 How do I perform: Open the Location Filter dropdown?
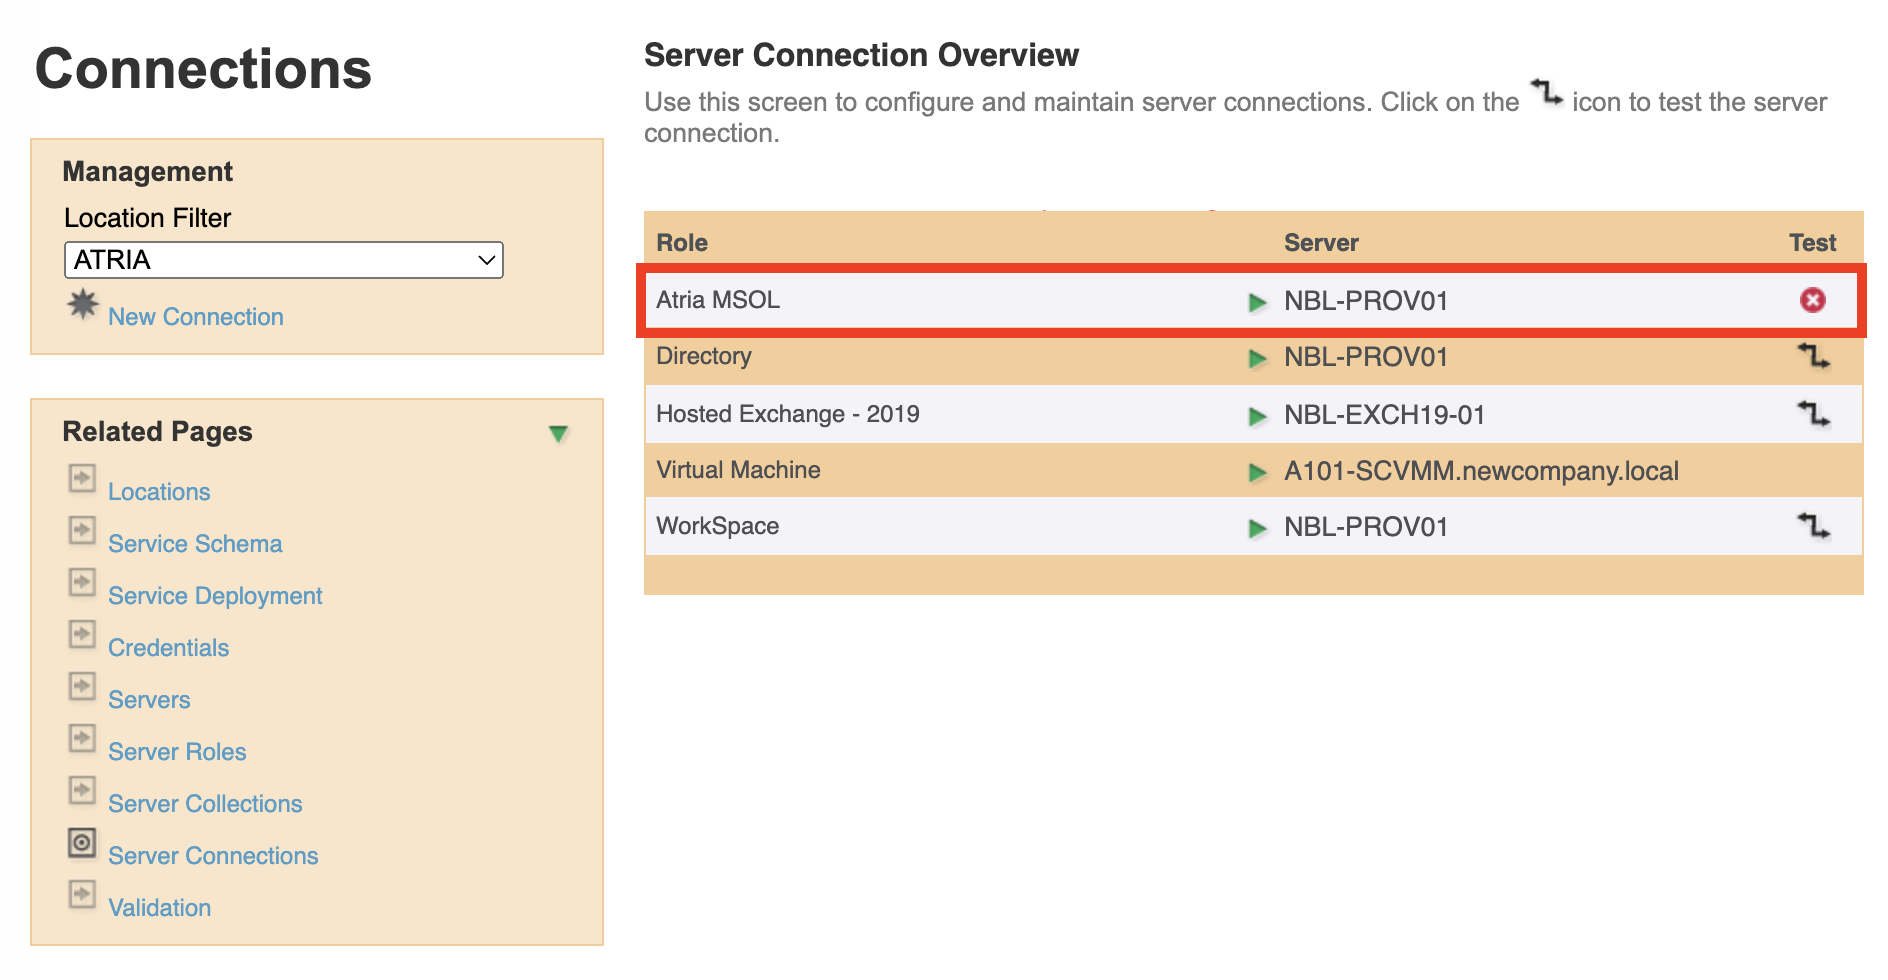(283, 260)
